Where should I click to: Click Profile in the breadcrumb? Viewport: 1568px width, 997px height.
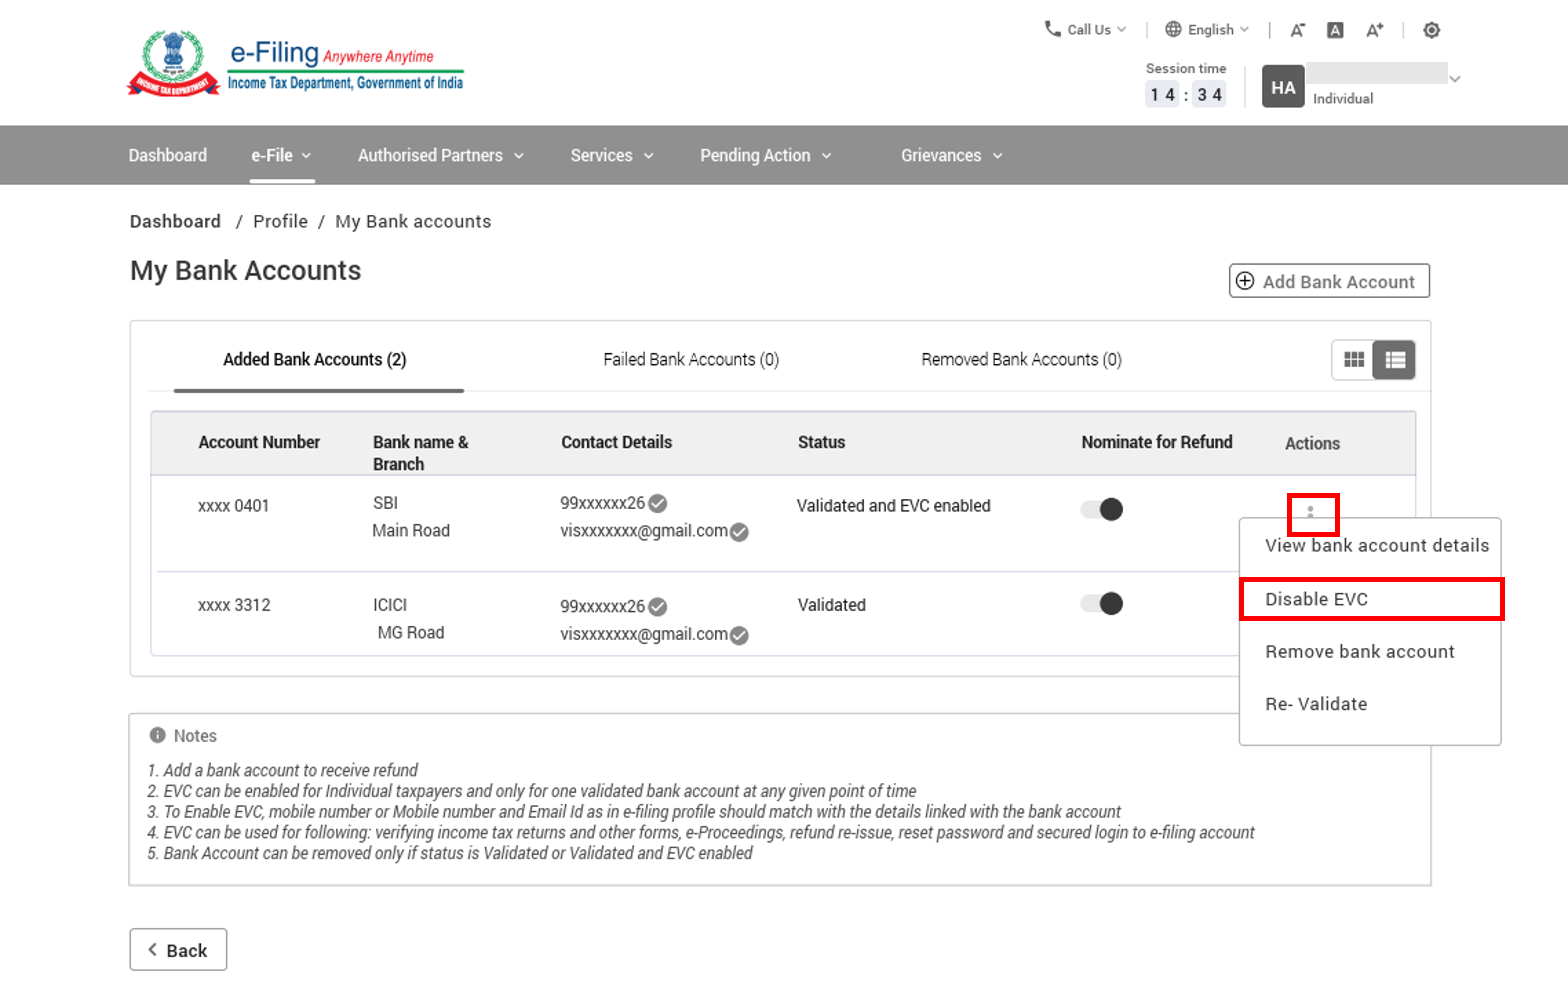[280, 221]
